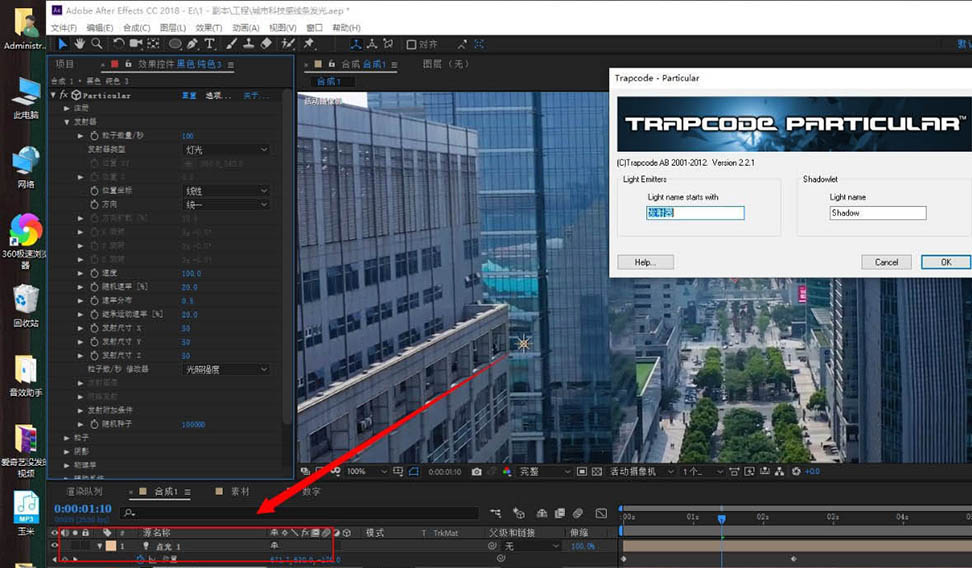Switch to the 渲染队列 render queue tab

84,491
